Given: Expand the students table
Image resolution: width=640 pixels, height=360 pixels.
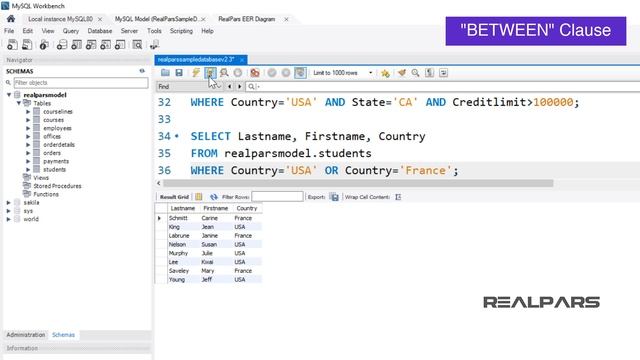Looking at the screenshot, I should 28,169.
